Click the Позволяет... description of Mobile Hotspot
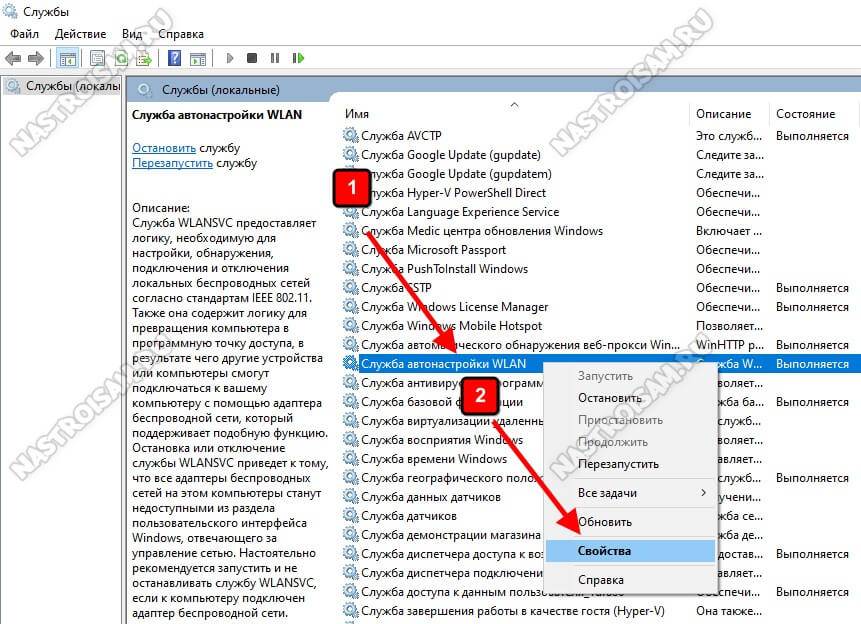 tap(729, 326)
